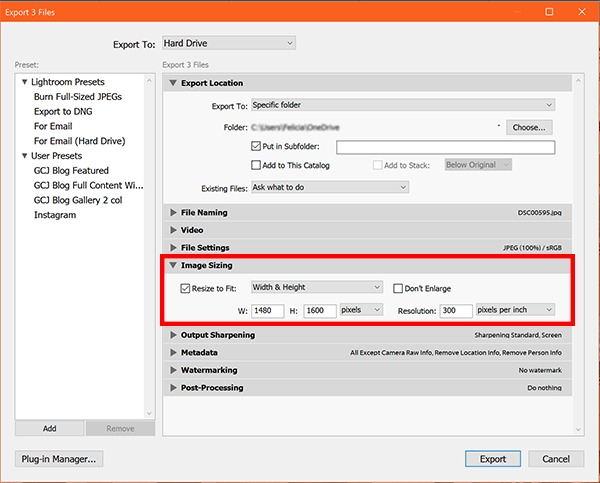Expand the Post-Processing section triangle
The height and width of the screenshot is (483, 600).
pos(173,388)
